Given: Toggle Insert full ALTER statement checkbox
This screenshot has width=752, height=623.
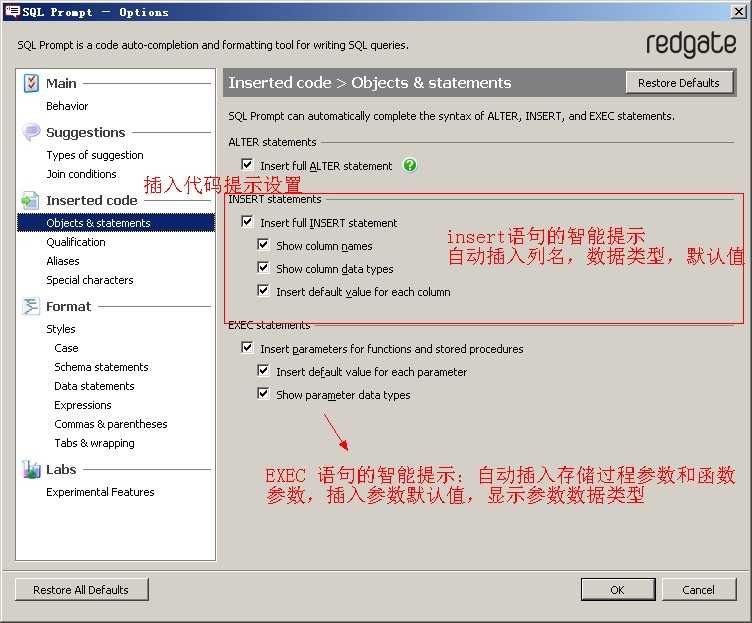Looking at the screenshot, I should [x=247, y=165].
